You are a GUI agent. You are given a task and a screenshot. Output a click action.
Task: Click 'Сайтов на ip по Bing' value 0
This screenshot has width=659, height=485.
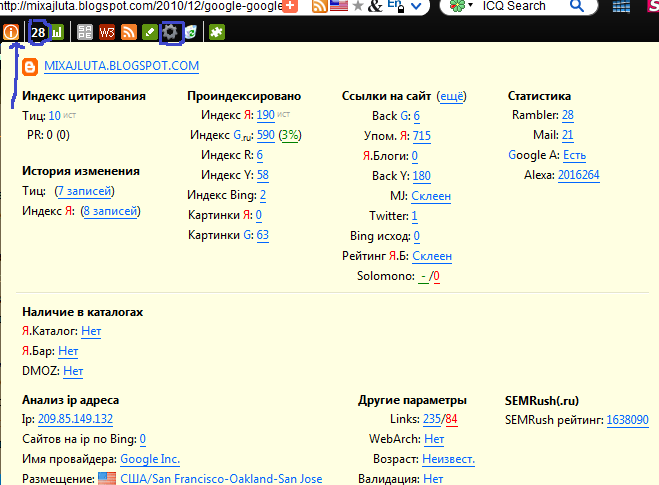tap(143, 439)
